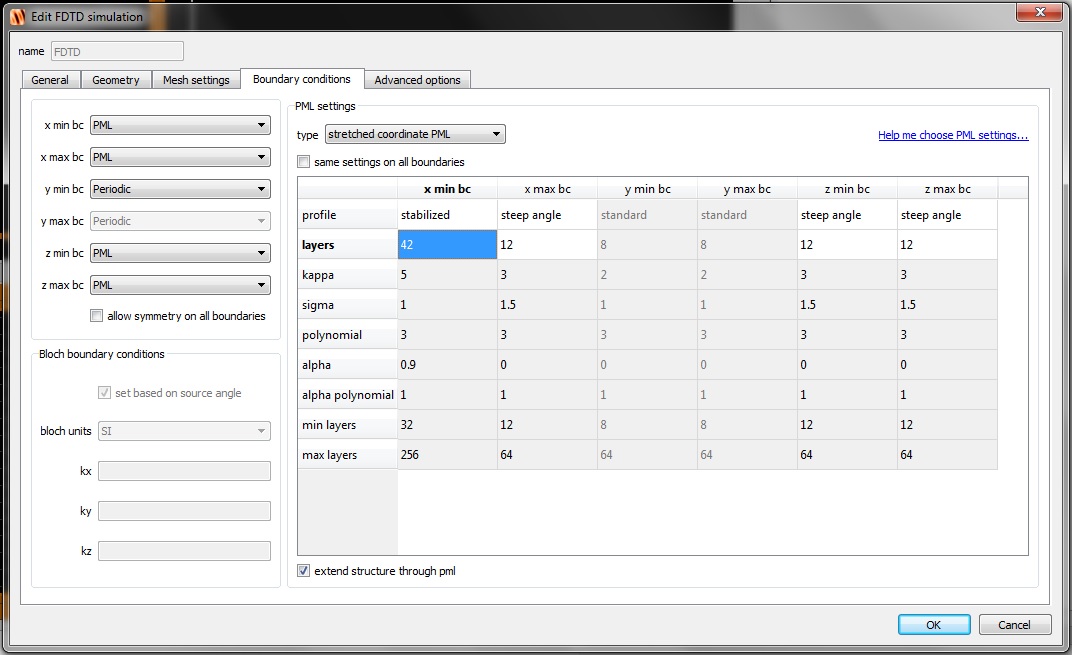Image resolution: width=1072 pixels, height=655 pixels.
Task: Open the y min bc Periodic dropdown
Action: click(x=180, y=189)
